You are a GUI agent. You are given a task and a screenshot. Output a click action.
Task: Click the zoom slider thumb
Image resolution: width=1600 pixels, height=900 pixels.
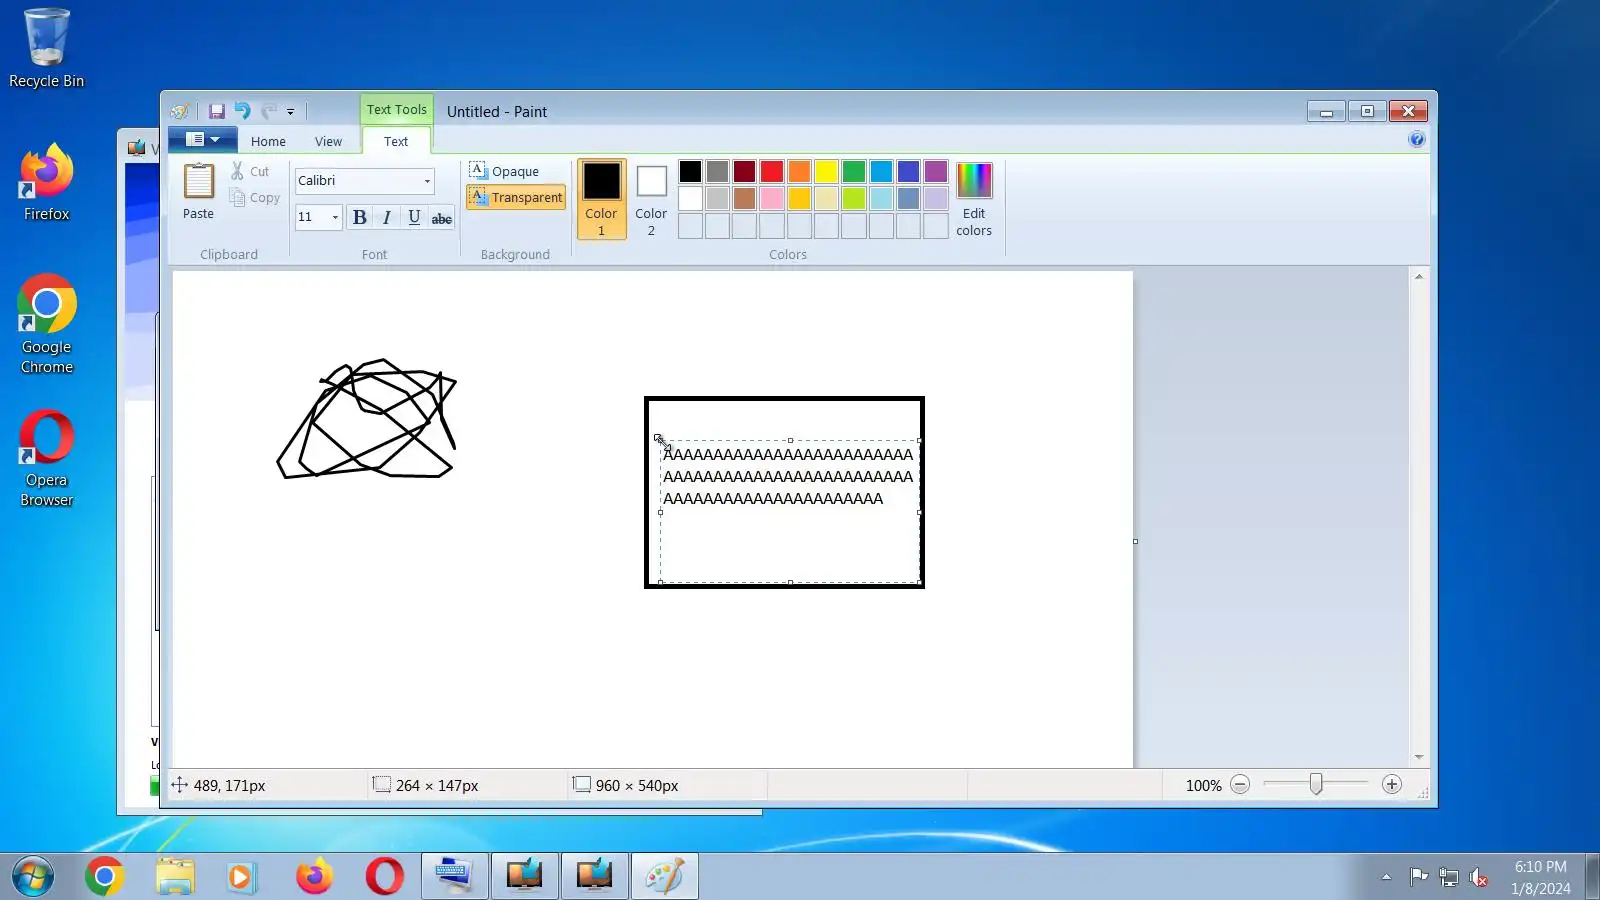[1316, 785]
